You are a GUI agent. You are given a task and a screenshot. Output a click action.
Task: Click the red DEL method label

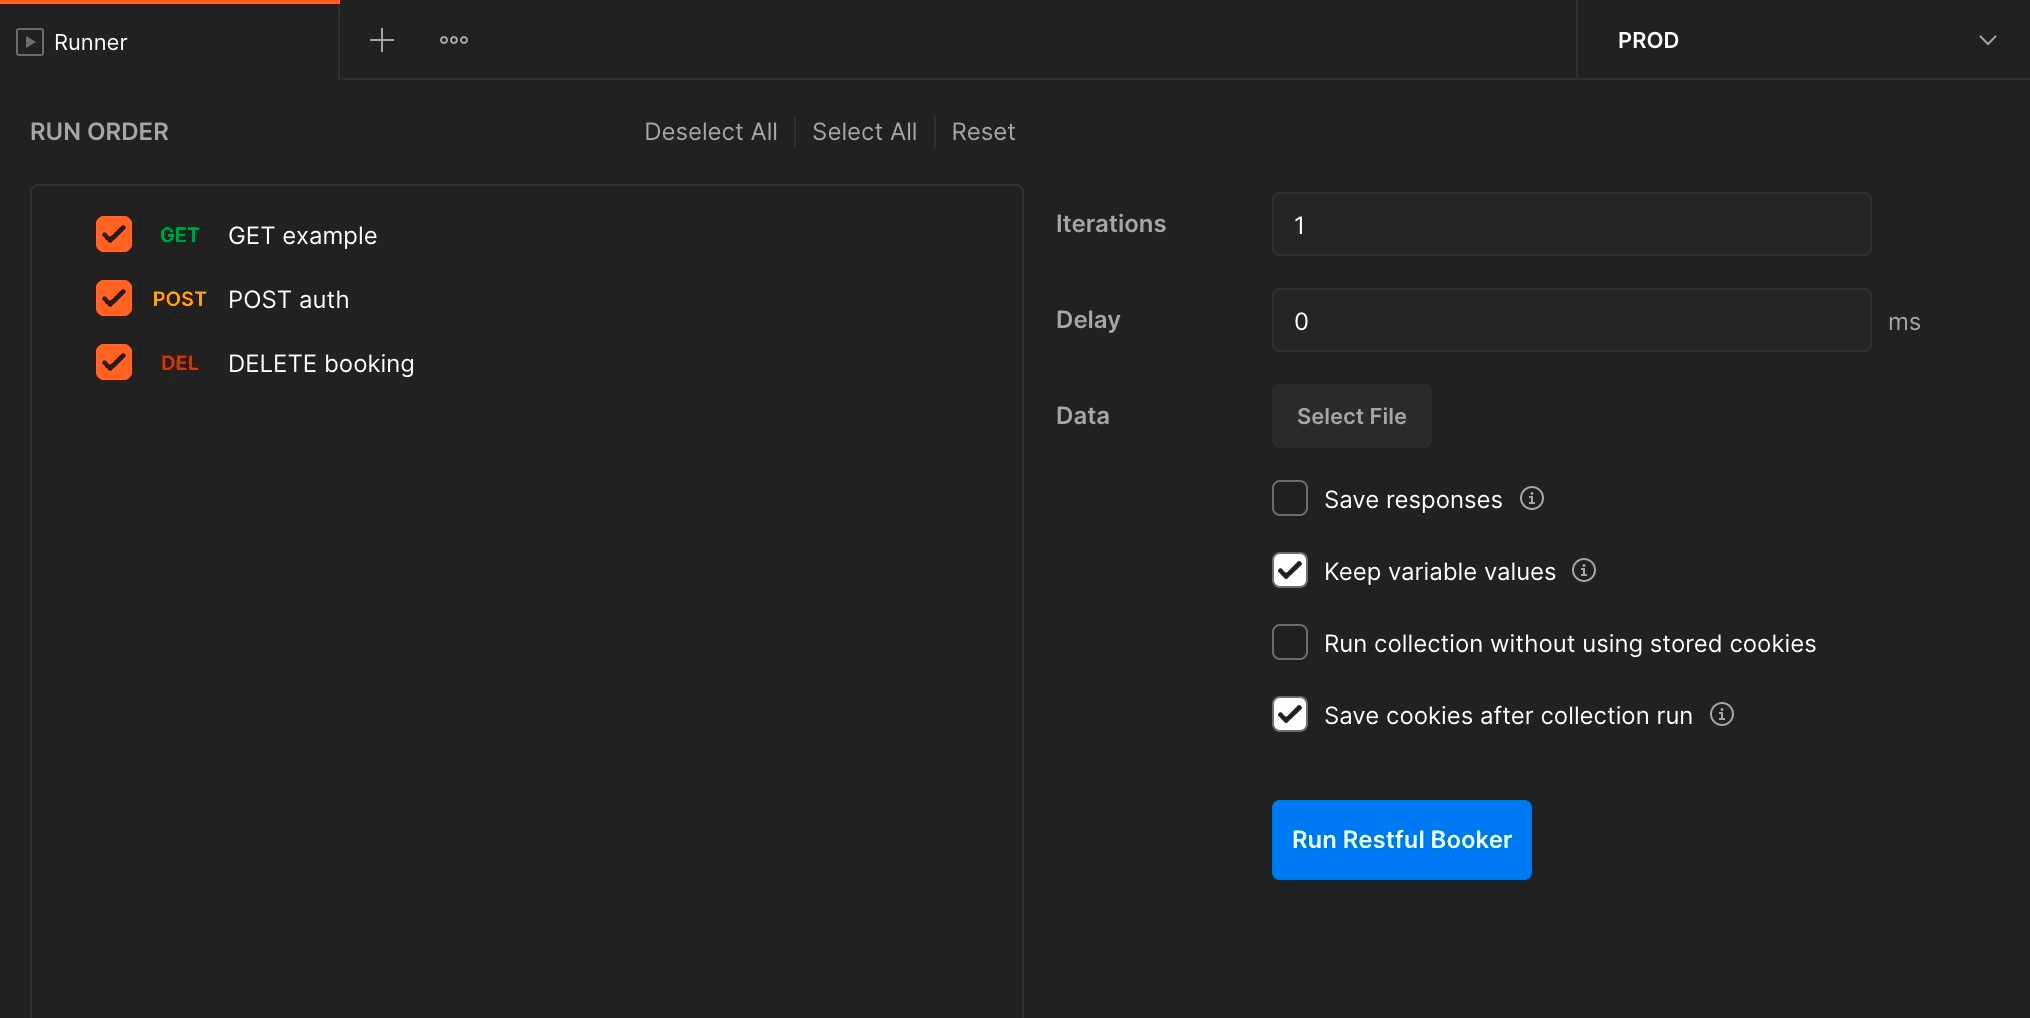[180, 363]
